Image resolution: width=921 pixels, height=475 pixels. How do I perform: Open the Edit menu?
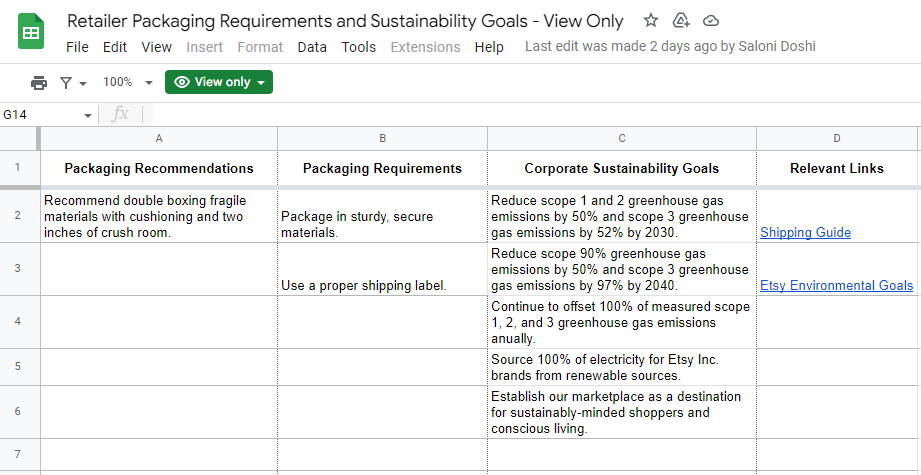[115, 47]
